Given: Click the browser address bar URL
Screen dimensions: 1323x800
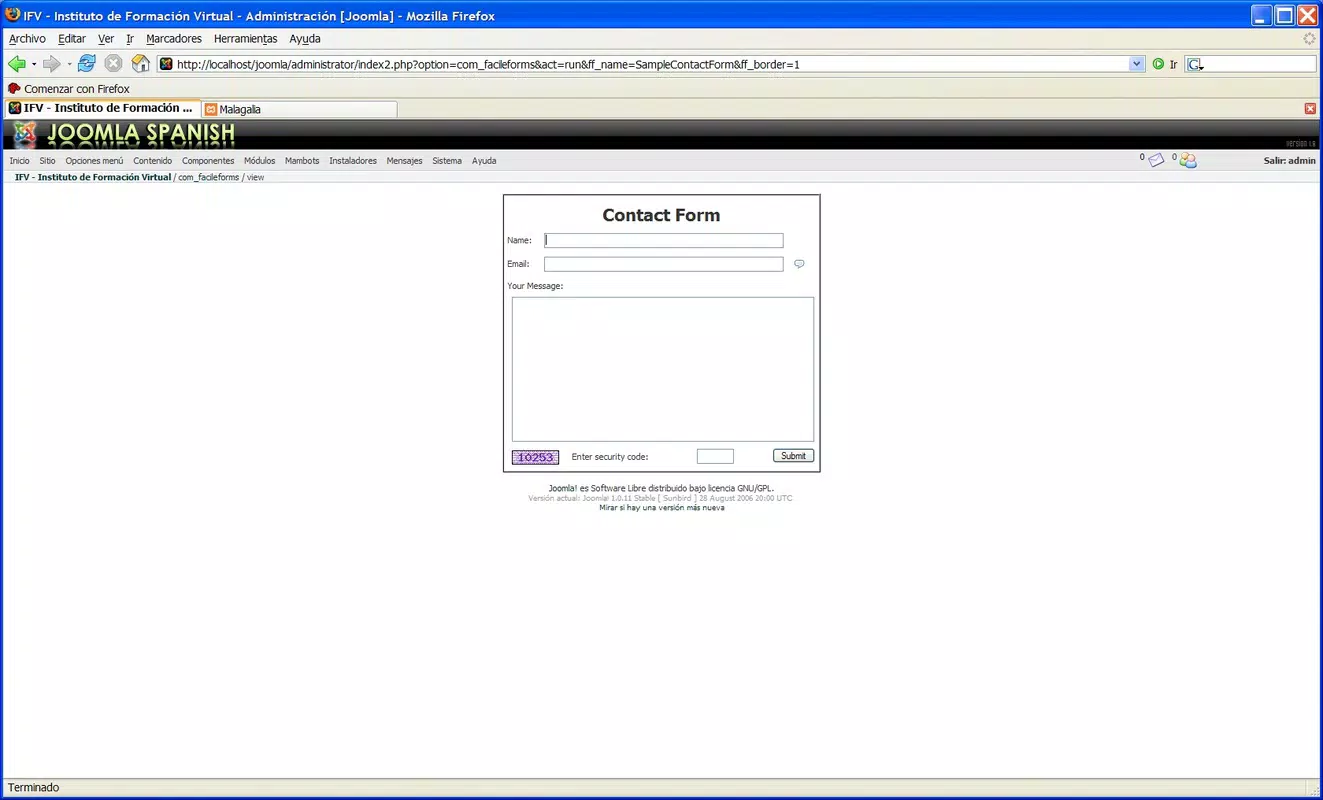Looking at the screenshot, I should click(650, 64).
